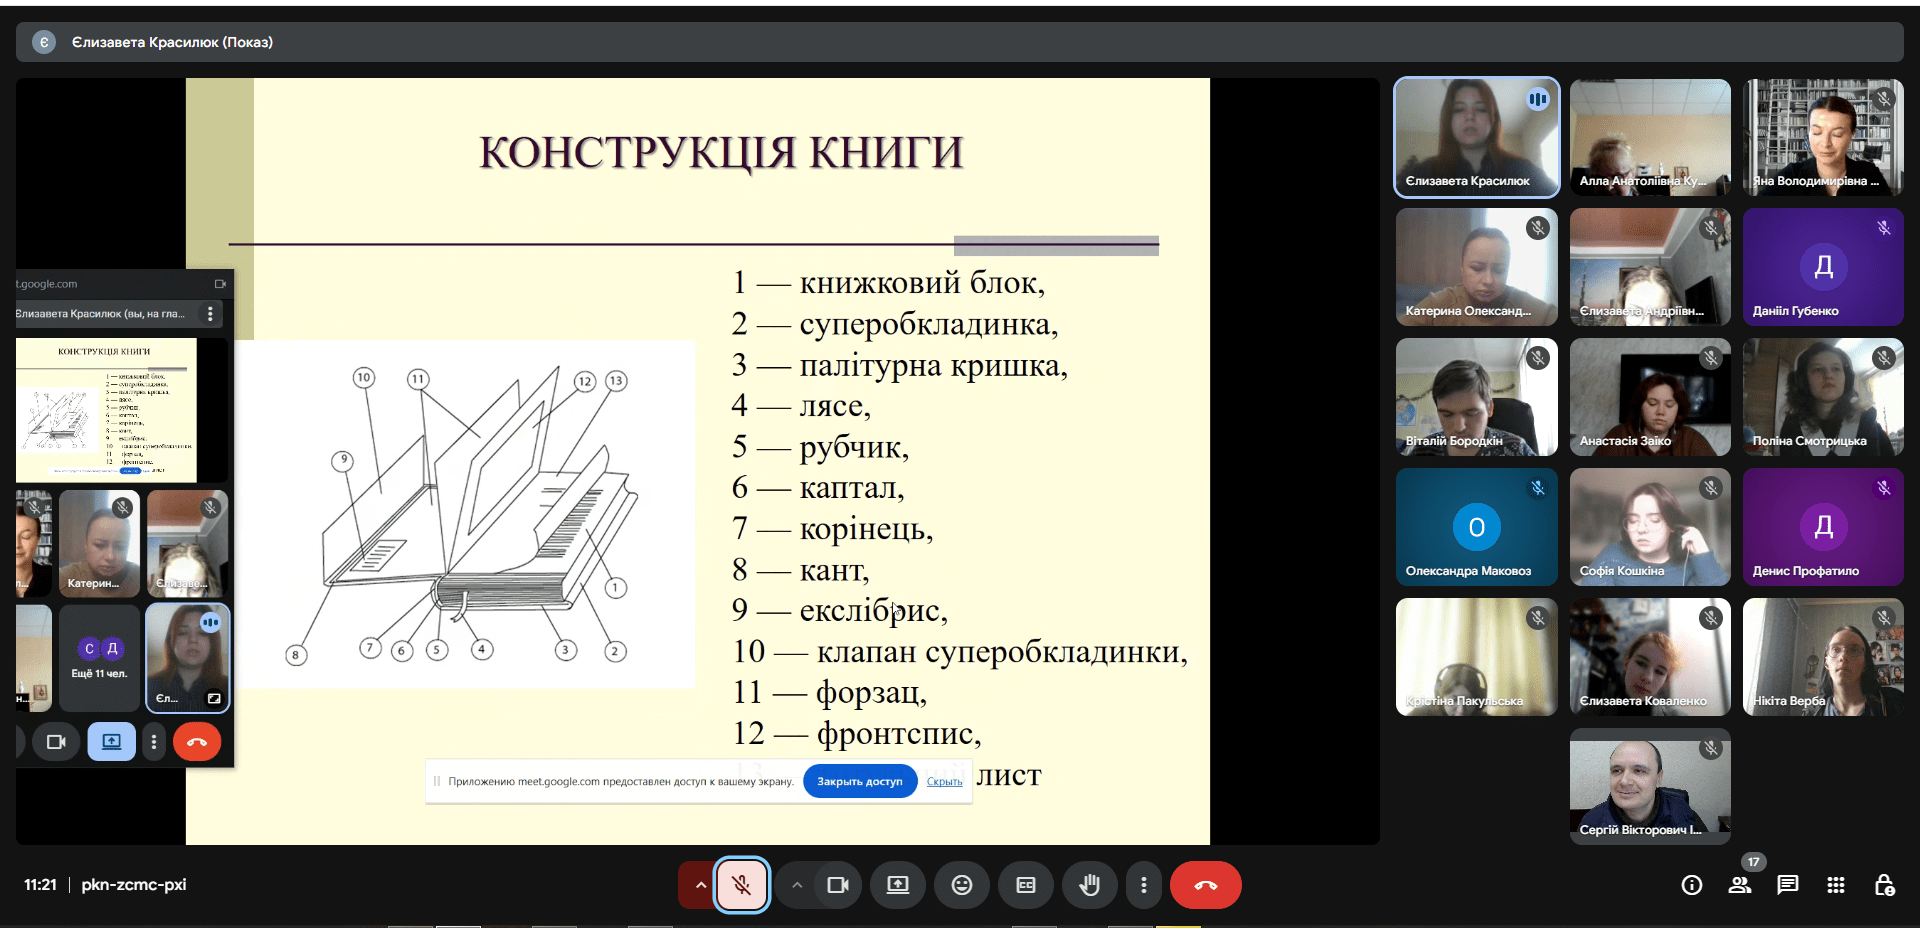Show the participants list
This screenshot has width=1920, height=928.
pos(1740,885)
